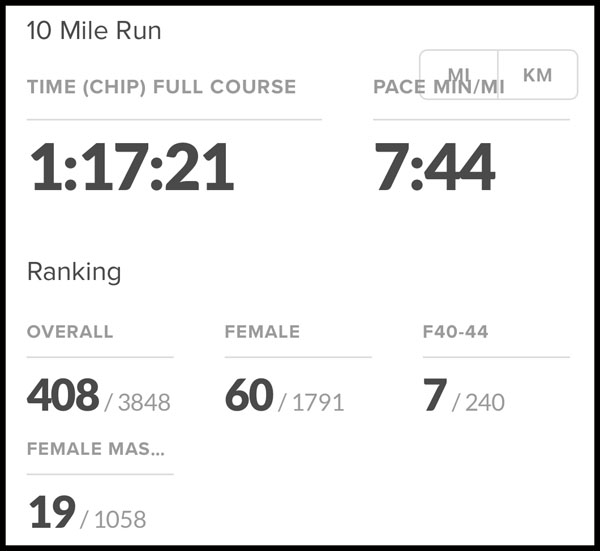Image resolution: width=600 pixels, height=551 pixels.
Task: Select the MI unit toggle
Action: pos(459,75)
